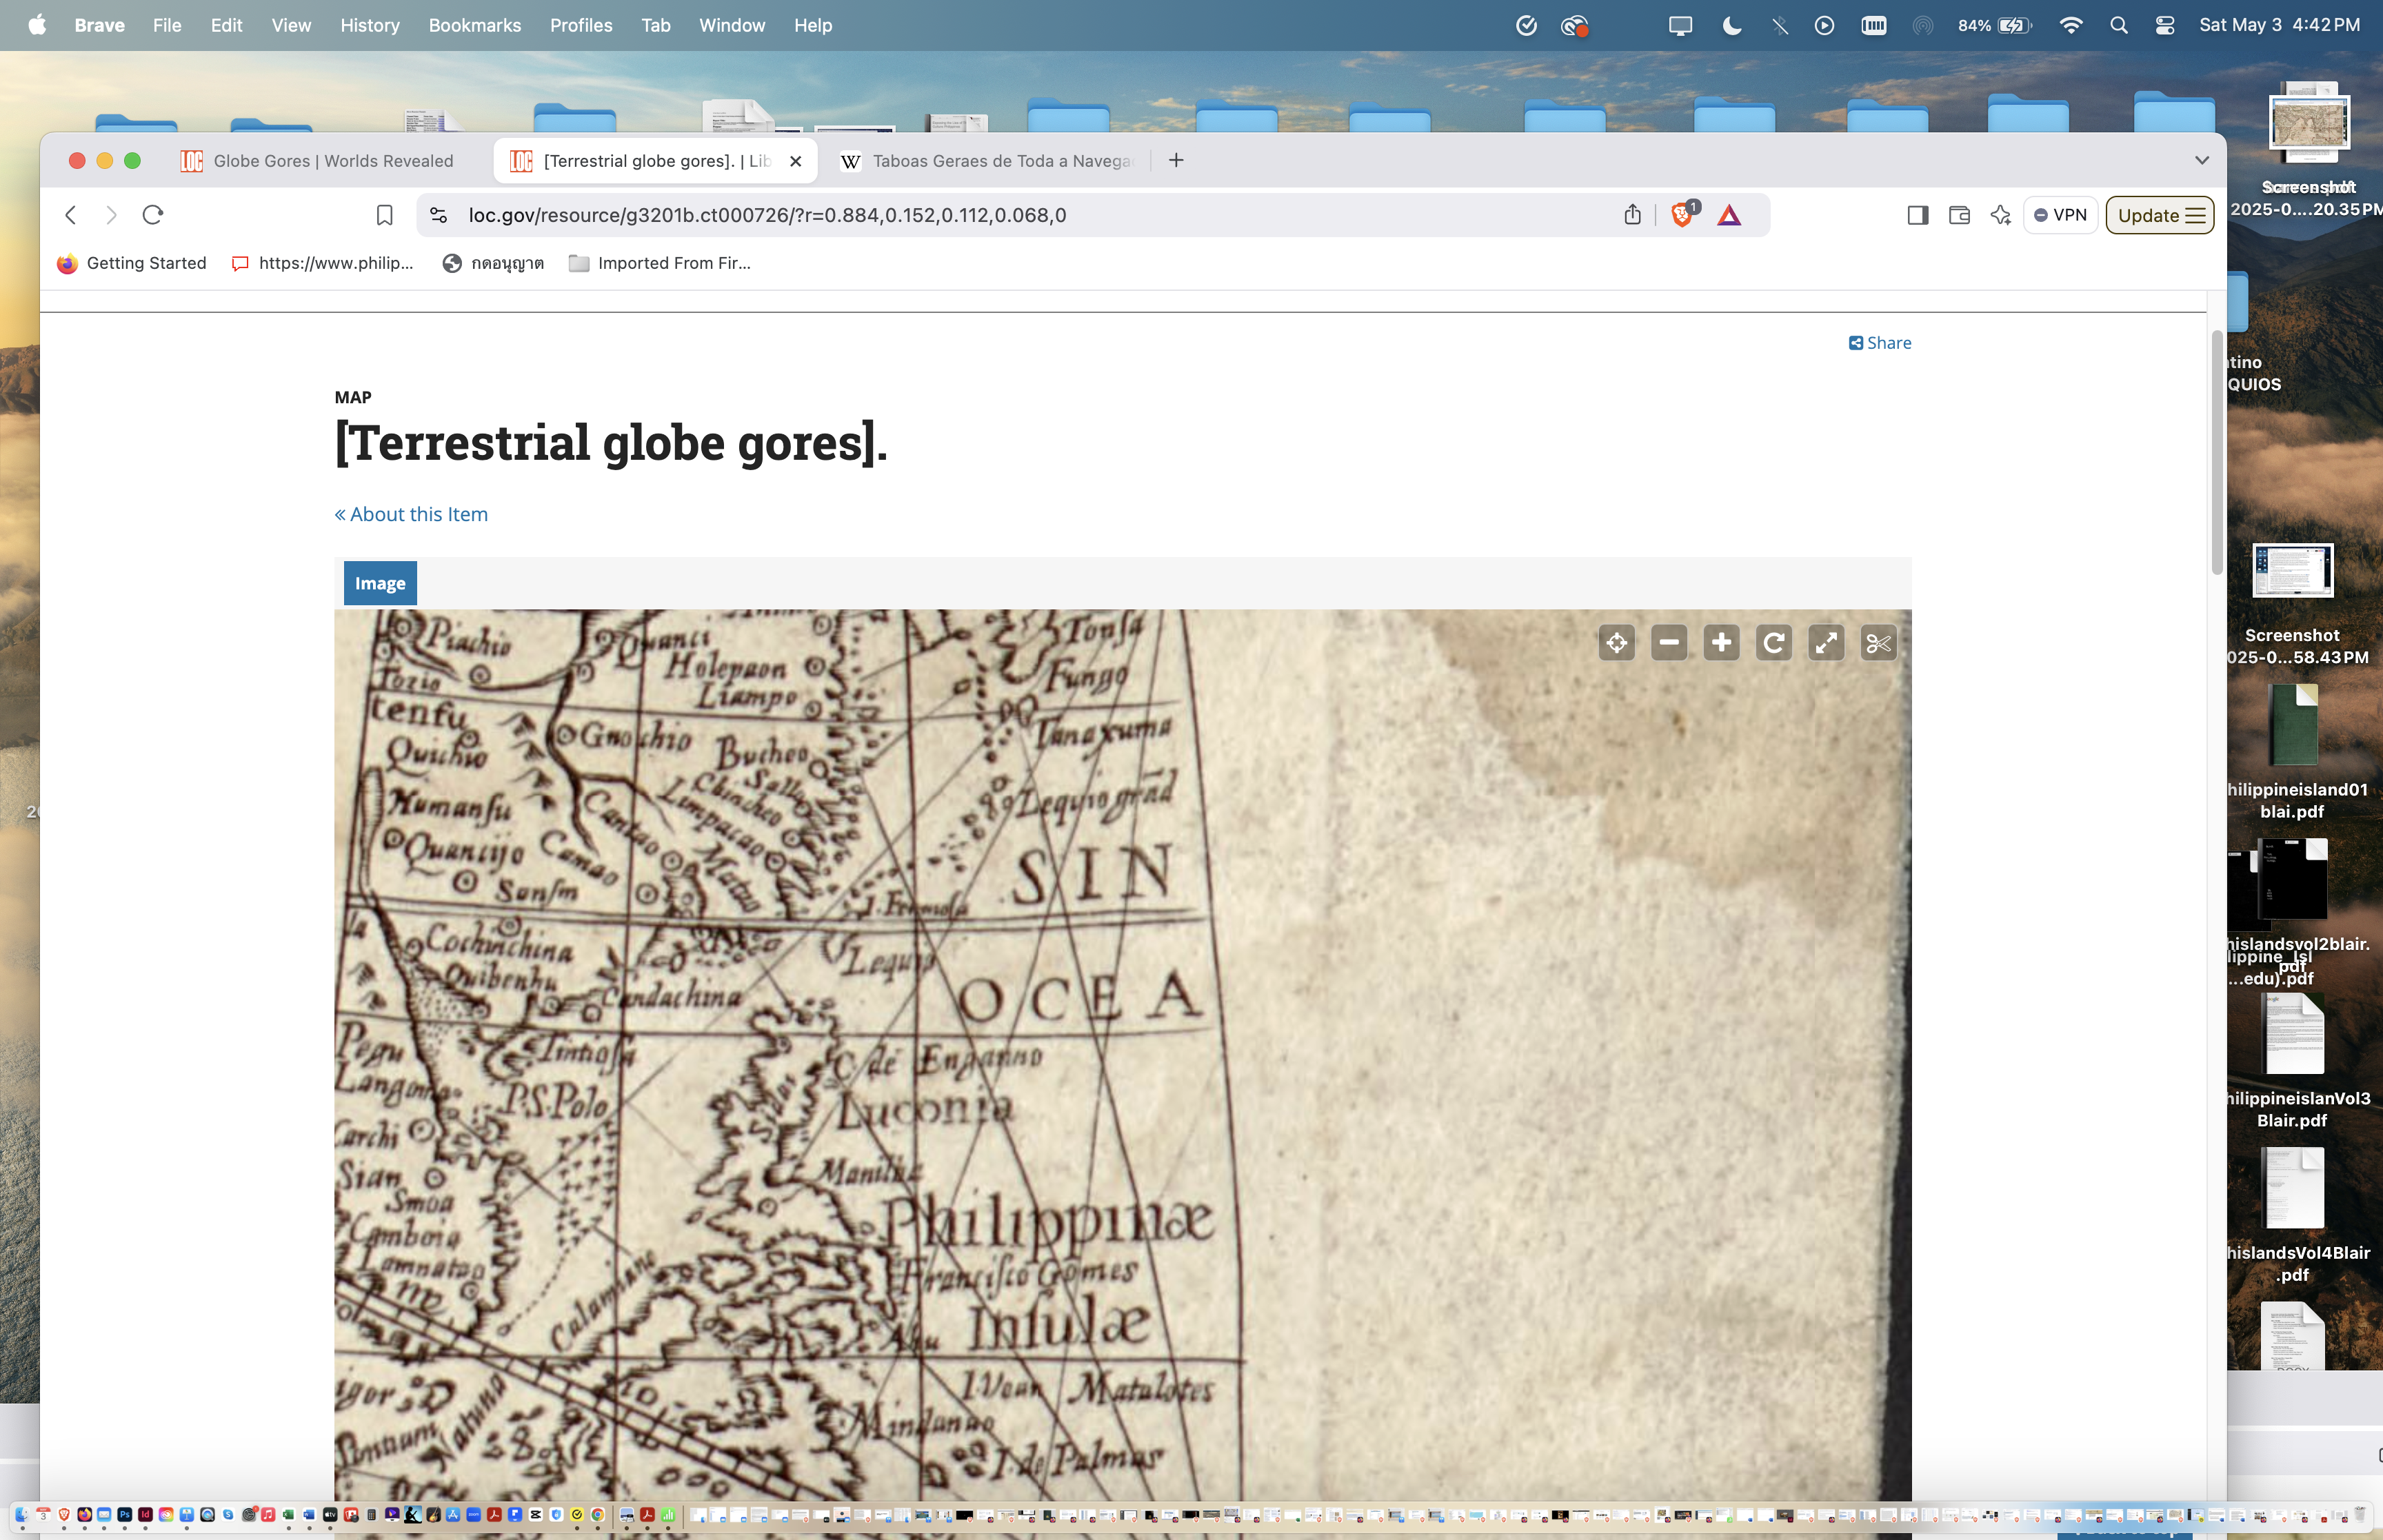Open the Thai-labeled bookmark with globe icon
Viewport: 2383px width, 1540px height.
(493, 263)
